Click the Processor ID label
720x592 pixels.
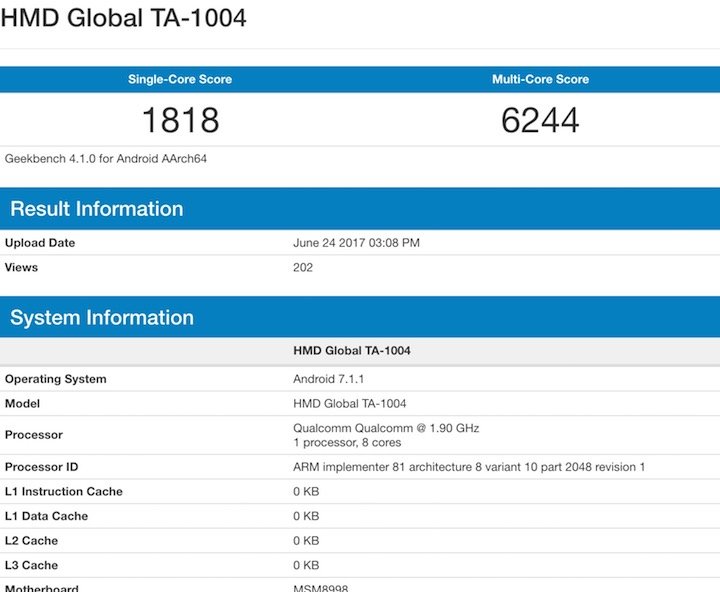(x=41, y=467)
